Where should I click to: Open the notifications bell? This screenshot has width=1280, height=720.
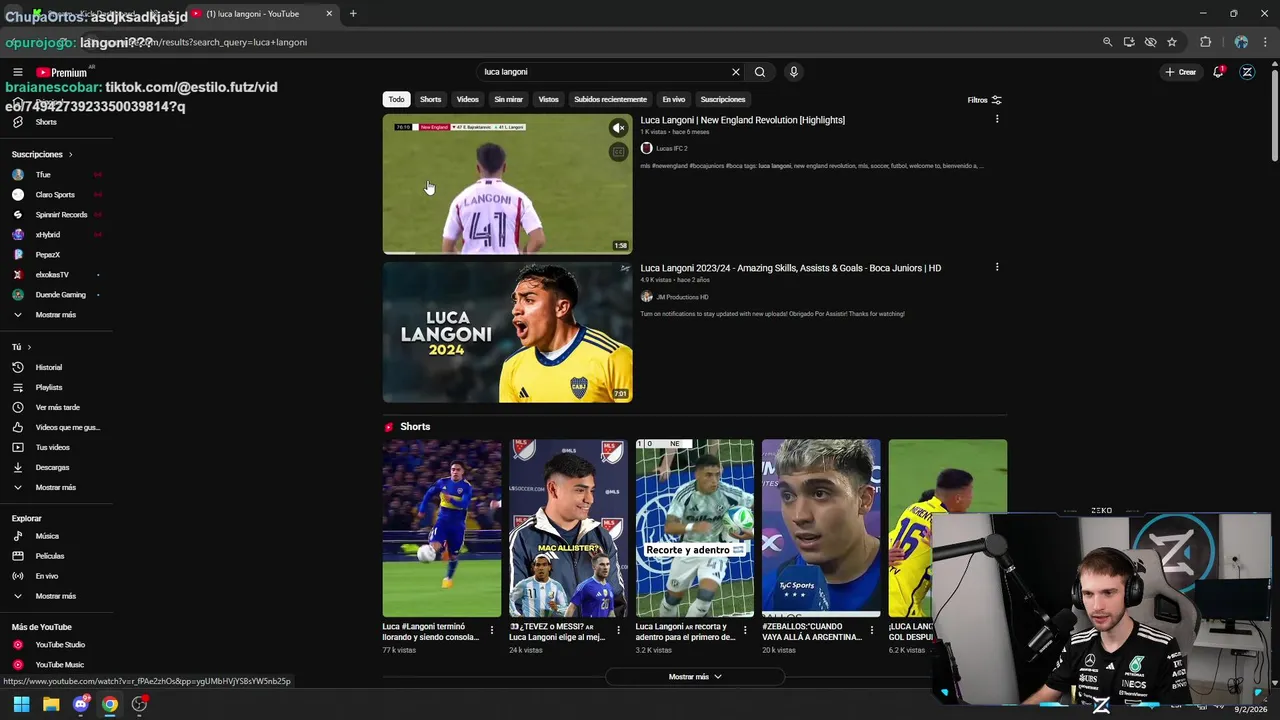click(x=1218, y=72)
